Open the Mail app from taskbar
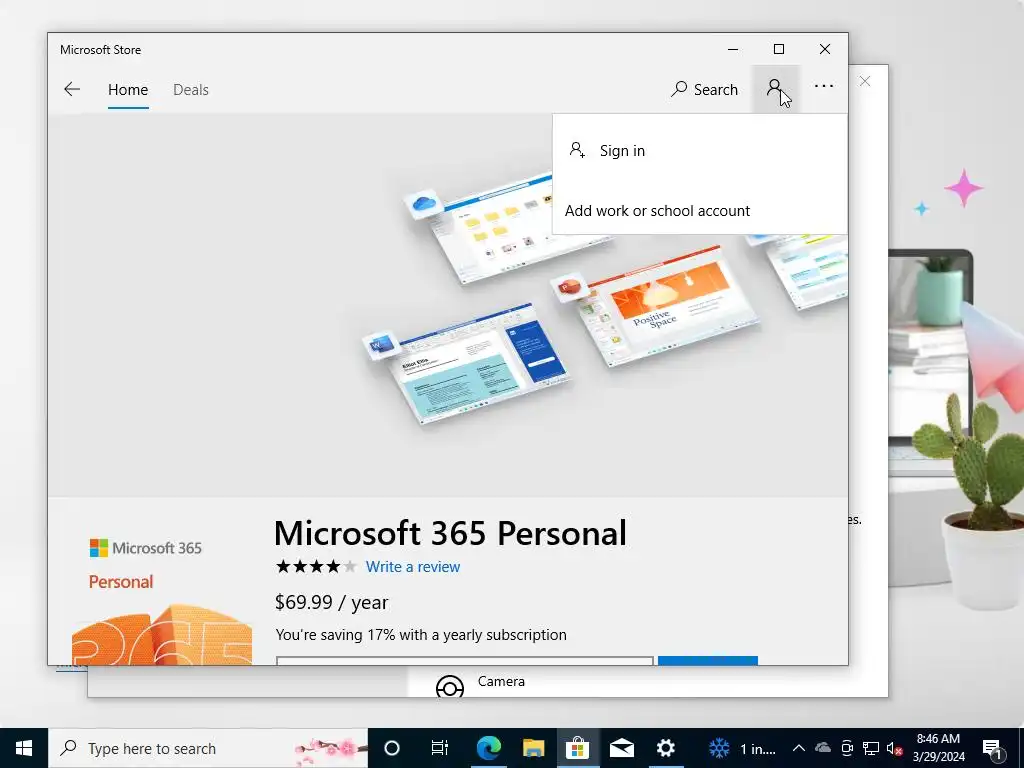 pos(622,748)
